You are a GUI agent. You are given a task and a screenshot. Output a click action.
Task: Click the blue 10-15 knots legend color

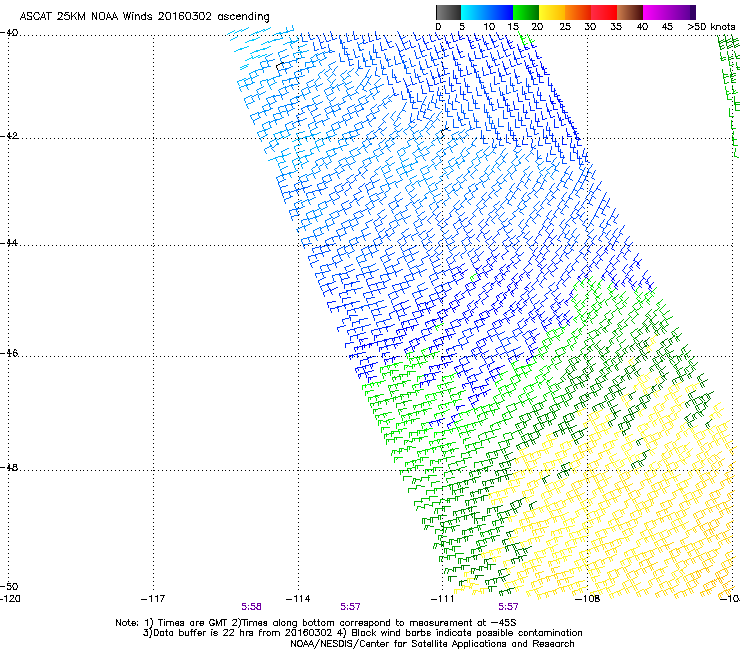click(500, 12)
